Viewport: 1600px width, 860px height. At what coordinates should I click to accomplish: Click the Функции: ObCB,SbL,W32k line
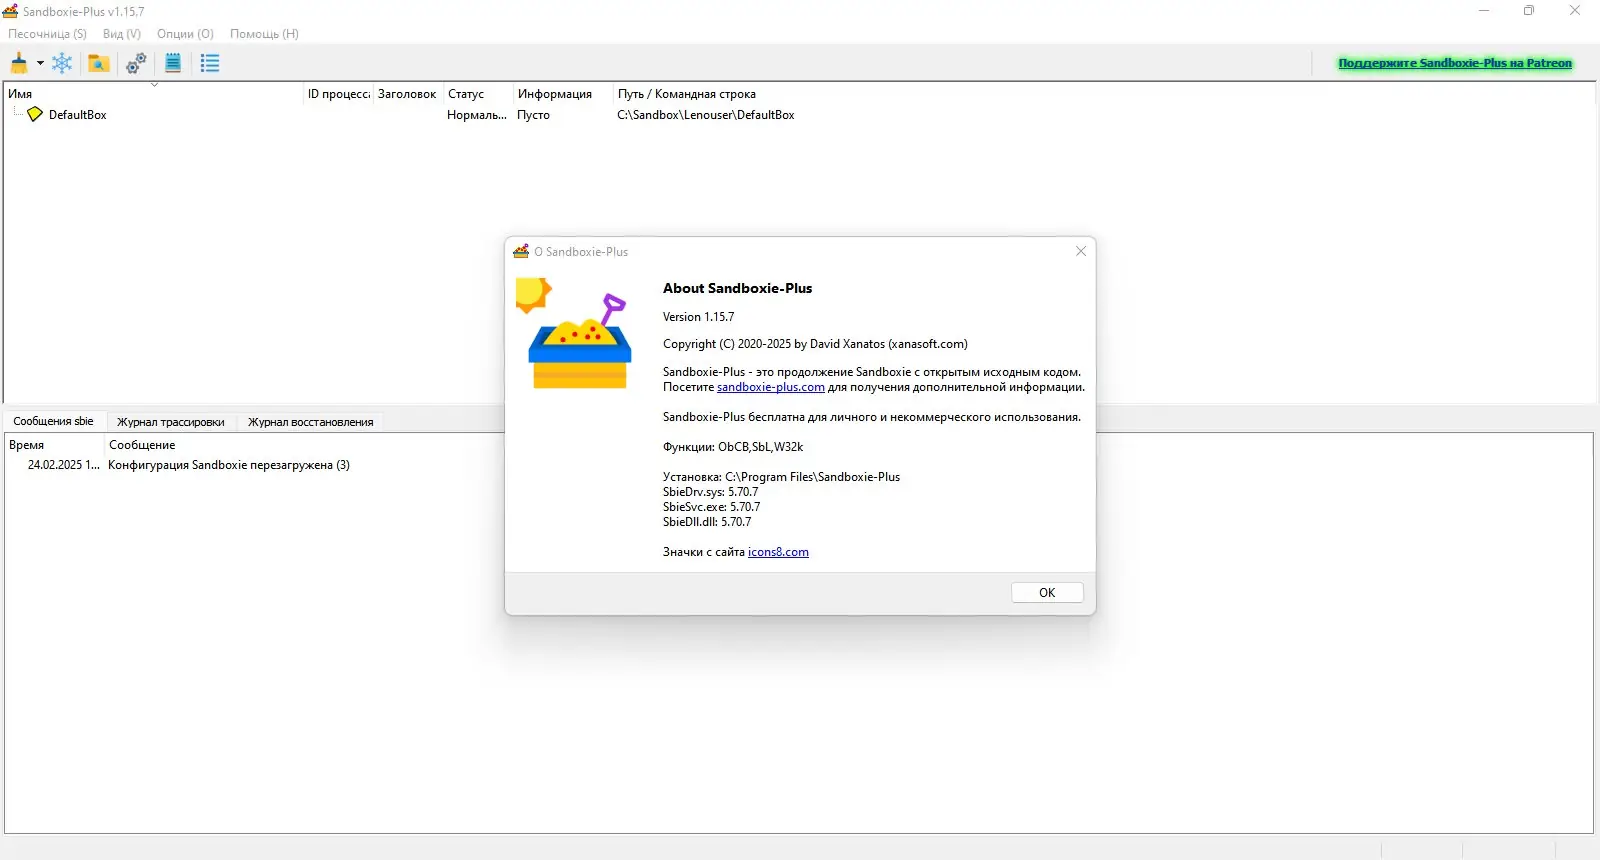coord(733,447)
